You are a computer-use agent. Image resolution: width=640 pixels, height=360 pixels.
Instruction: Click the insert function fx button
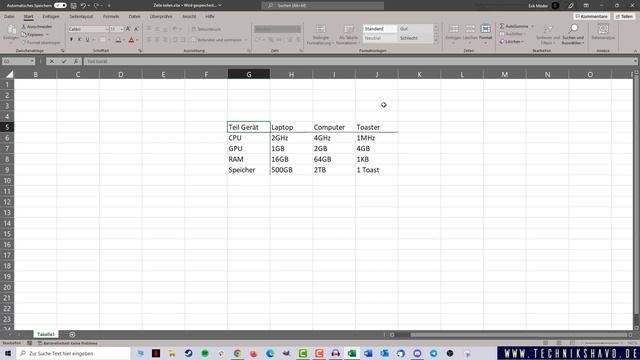tap(76, 61)
